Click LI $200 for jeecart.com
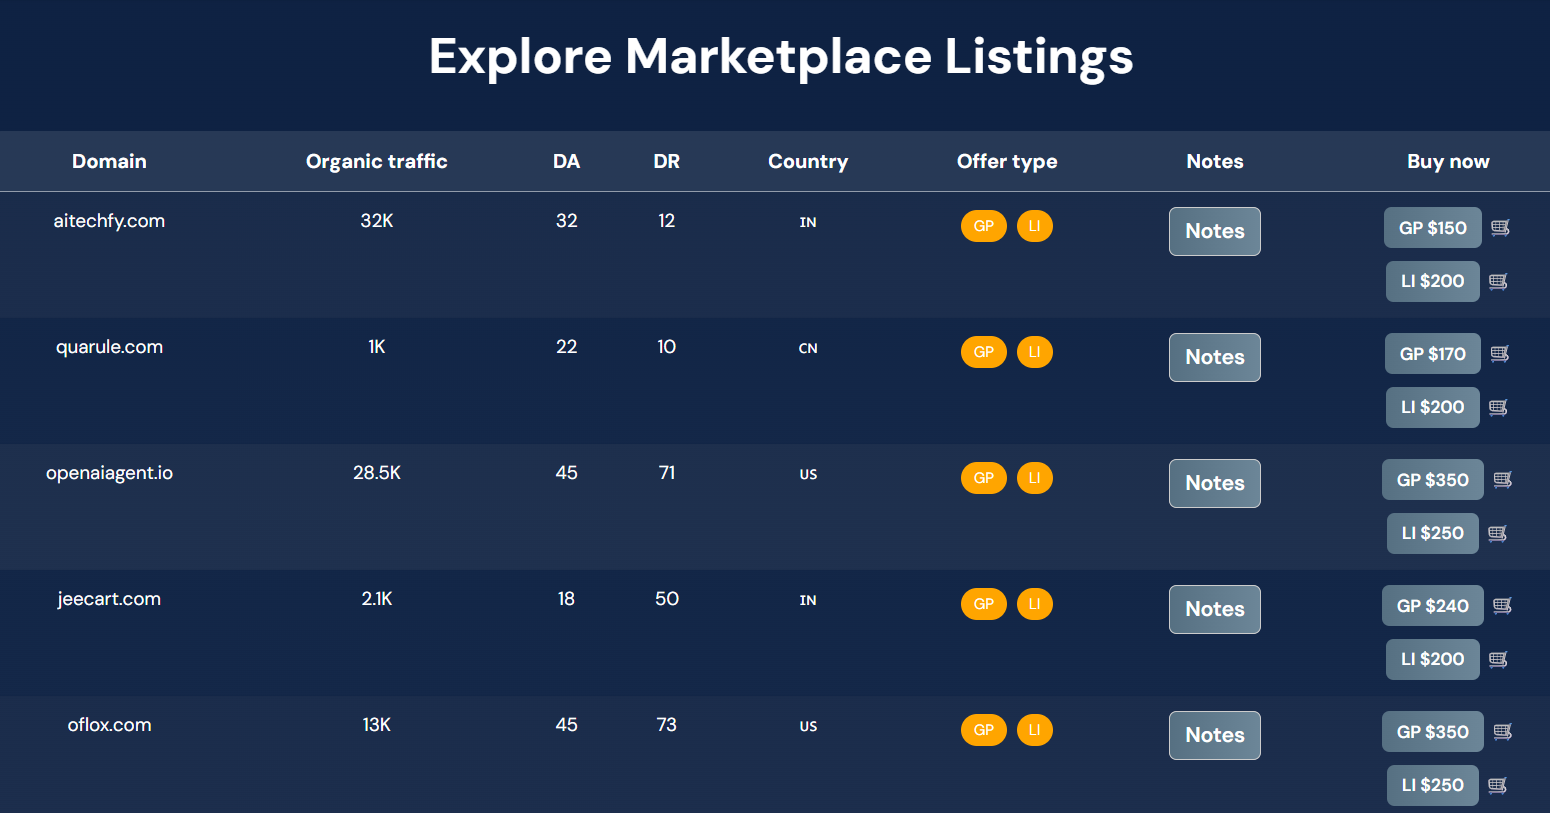 pyautogui.click(x=1433, y=659)
